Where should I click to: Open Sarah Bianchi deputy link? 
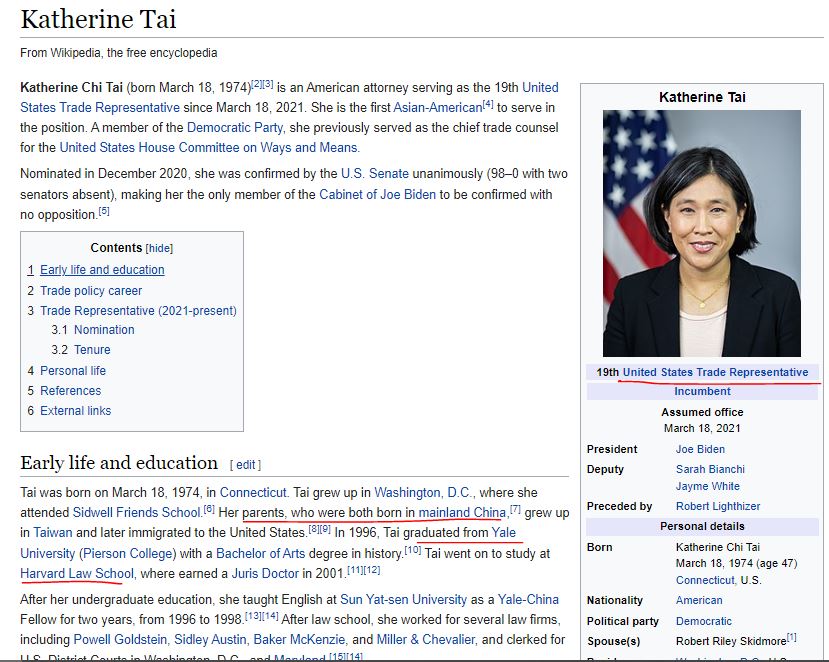click(710, 469)
